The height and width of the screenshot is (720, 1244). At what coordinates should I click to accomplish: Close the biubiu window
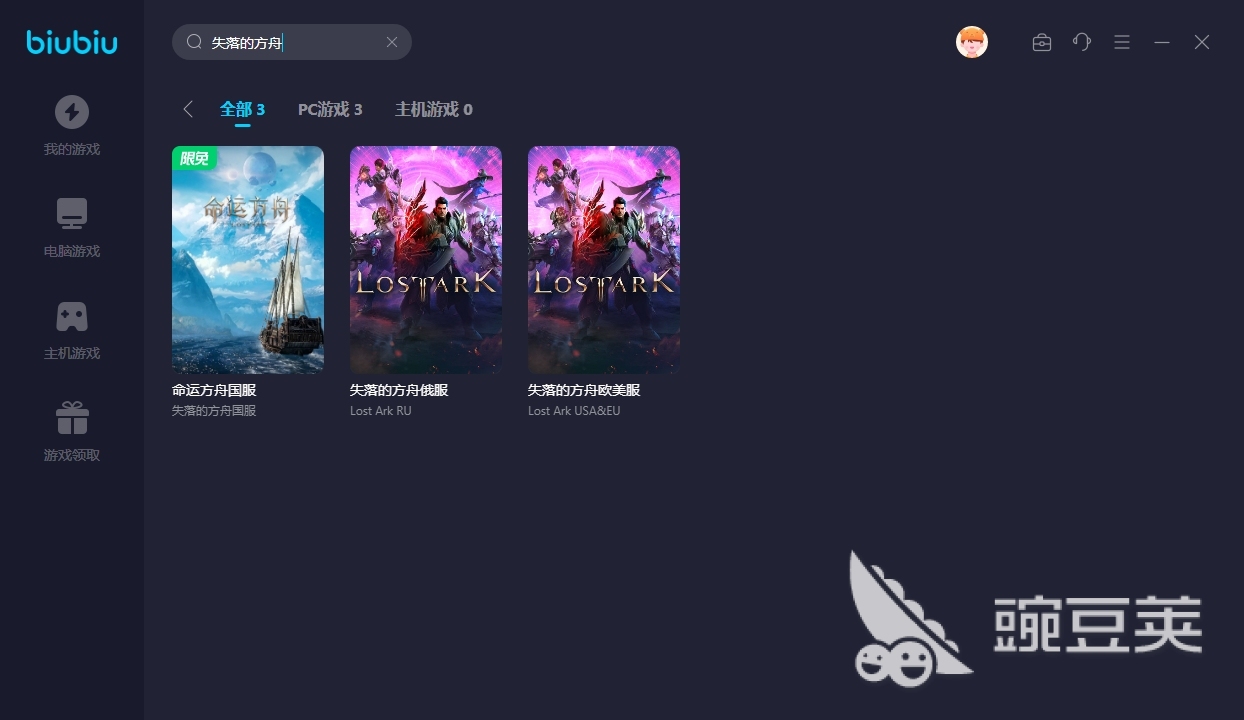[x=1202, y=42]
